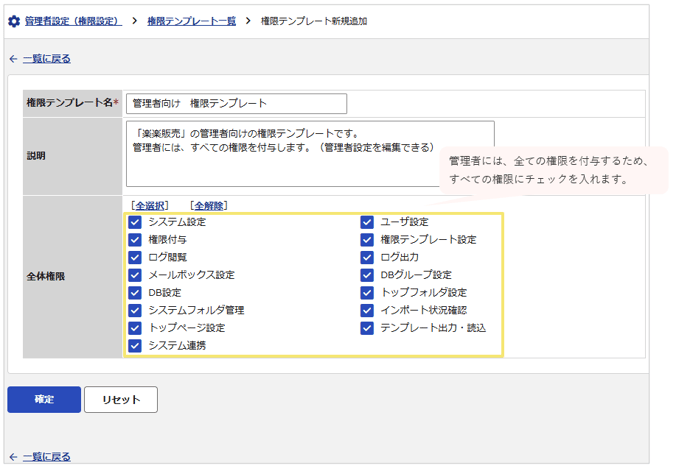Click 全選択 link
Viewport: 676px width, 471px height.
[150, 206]
